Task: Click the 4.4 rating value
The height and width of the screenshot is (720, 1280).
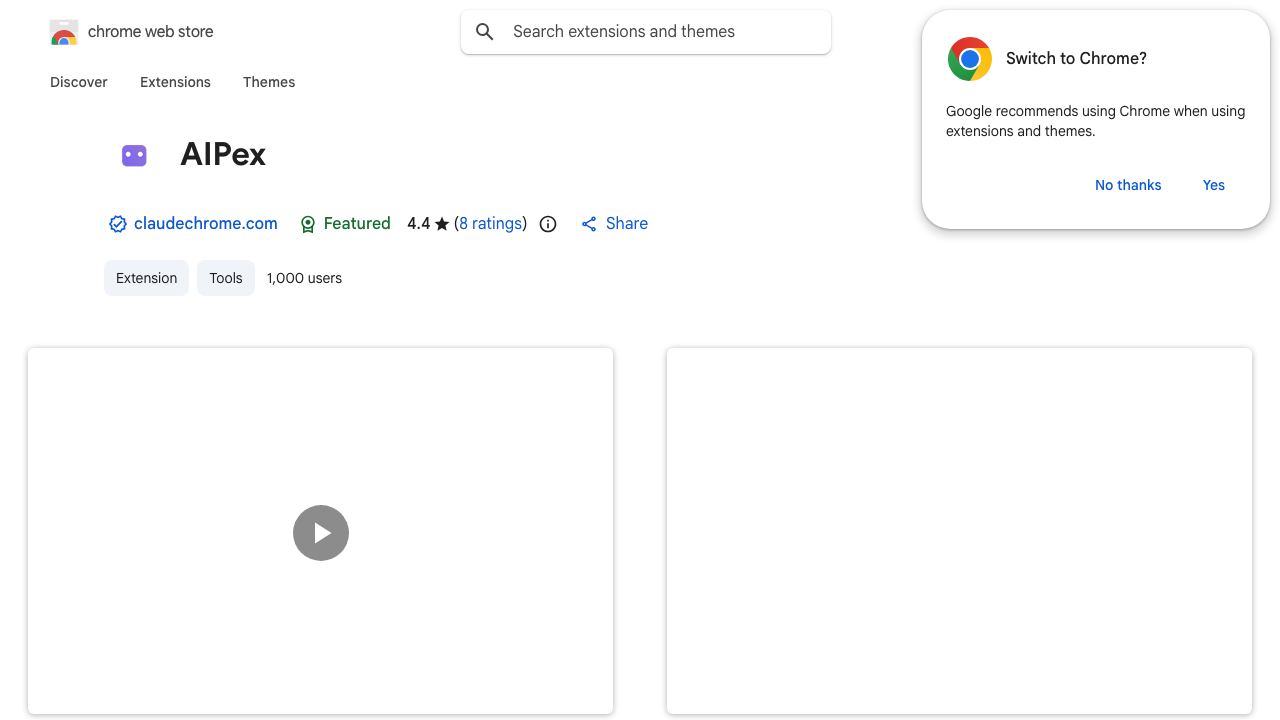Action: (x=418, y=224)
